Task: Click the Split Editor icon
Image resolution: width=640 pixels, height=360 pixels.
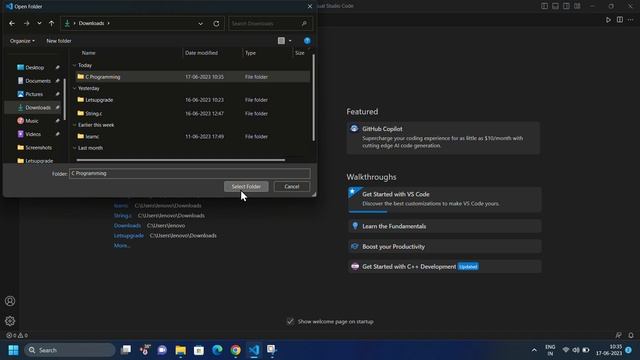Action: pyautogui.click(x=620, y=20)
